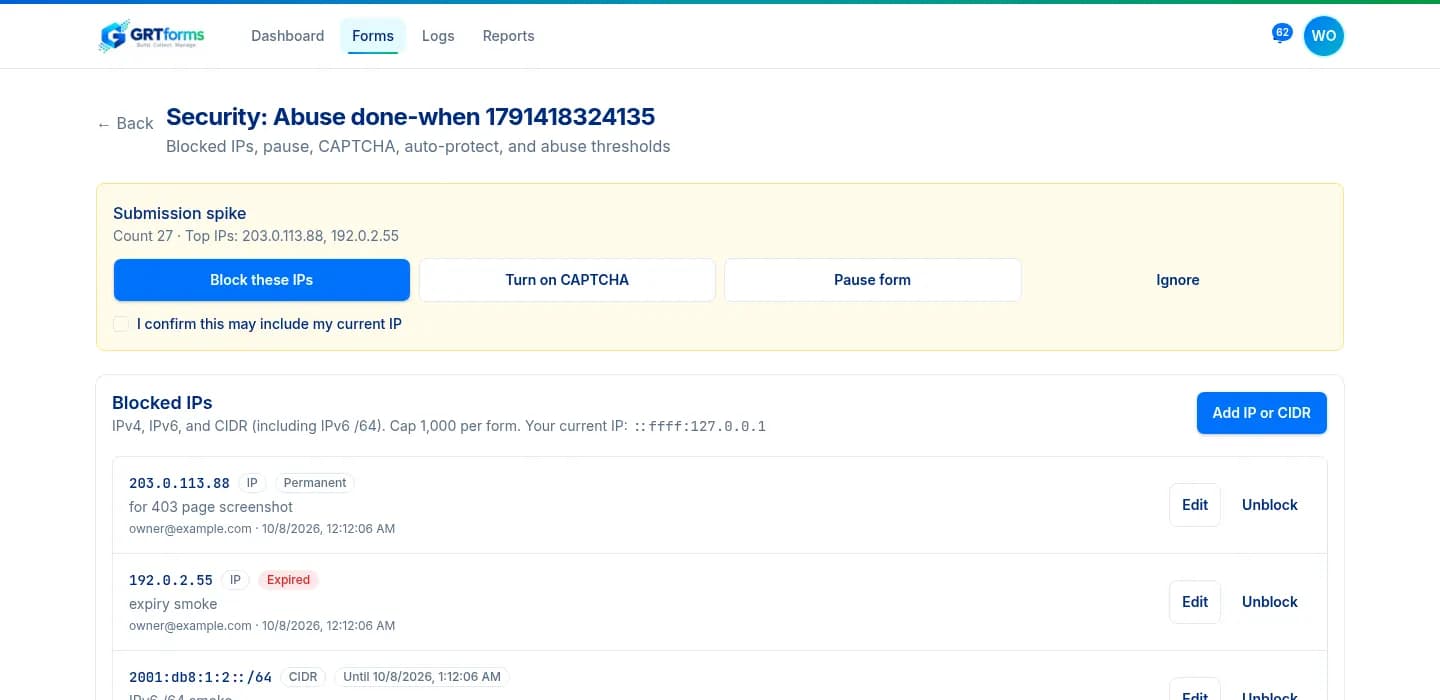Open the notifications icon with 62 badge

1281,34
